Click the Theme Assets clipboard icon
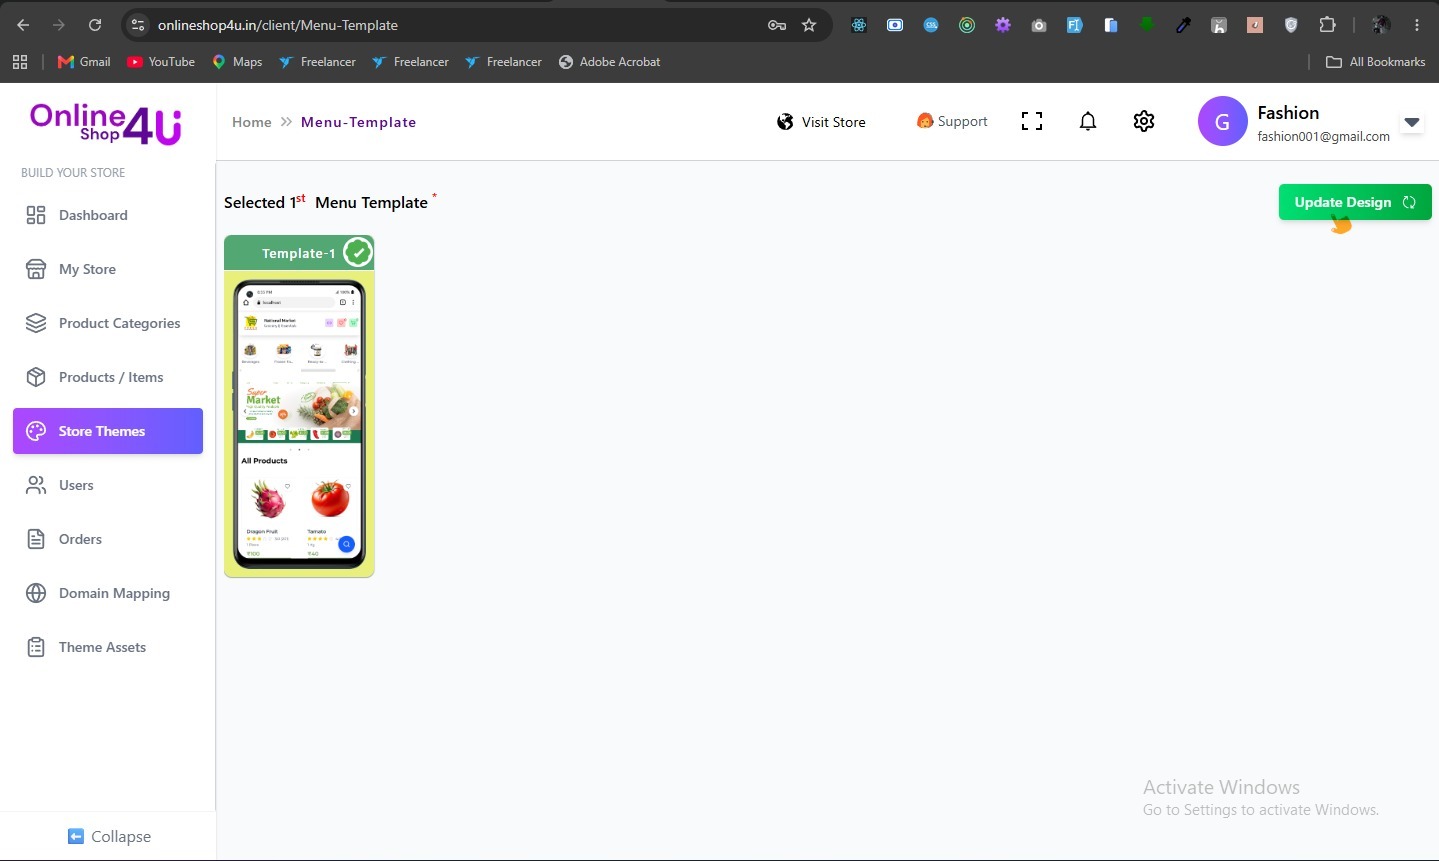1439x861 pixels. coord(36,647)
